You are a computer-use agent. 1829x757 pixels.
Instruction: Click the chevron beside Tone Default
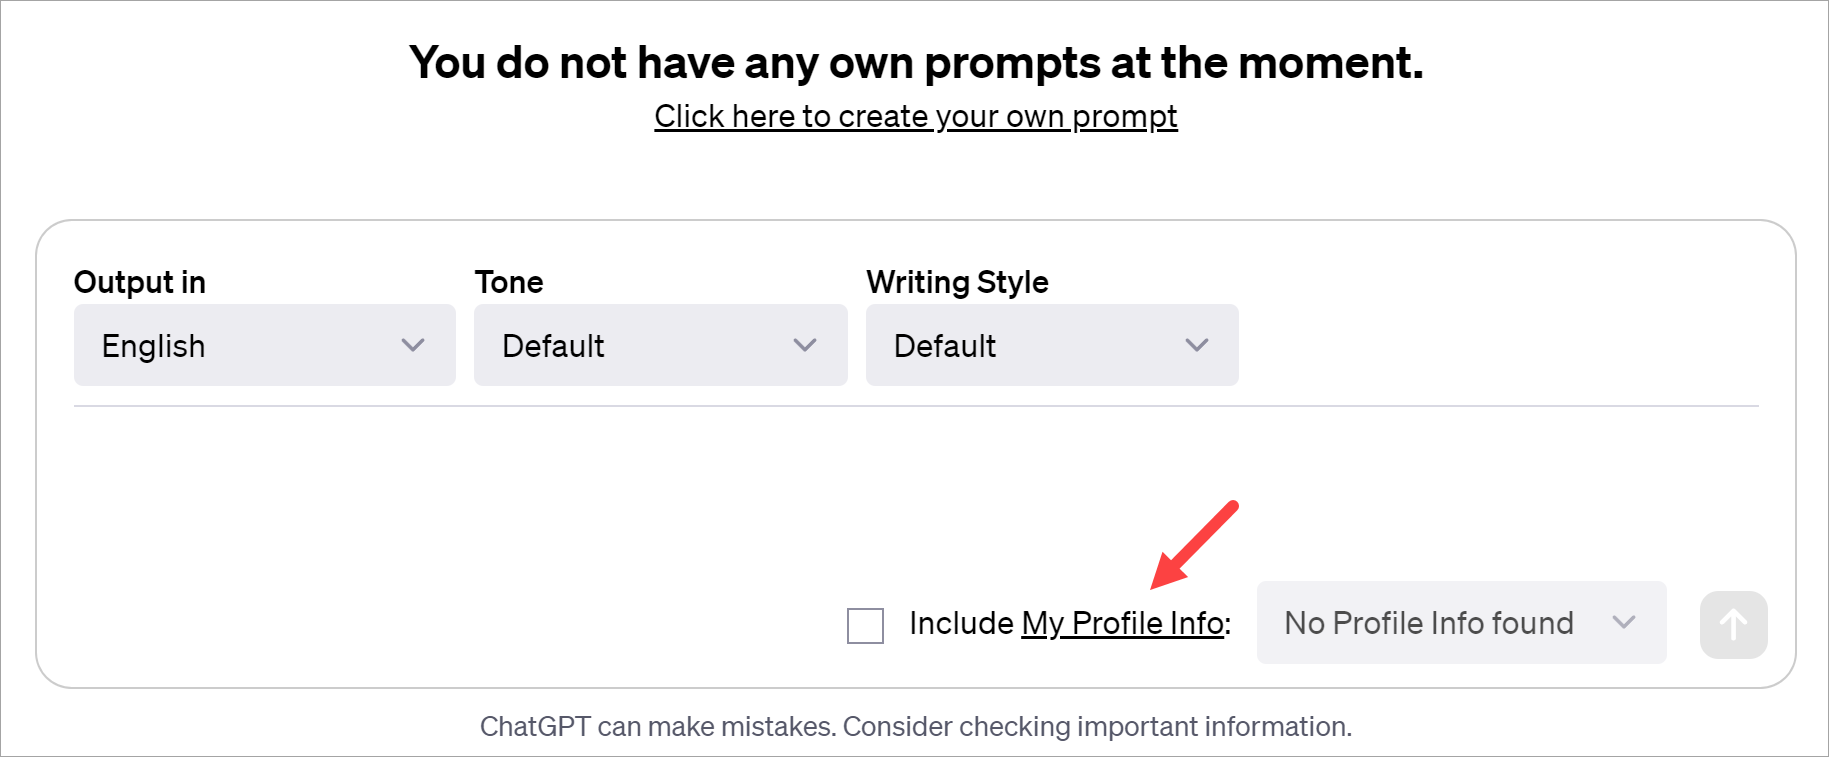point(805,345)
